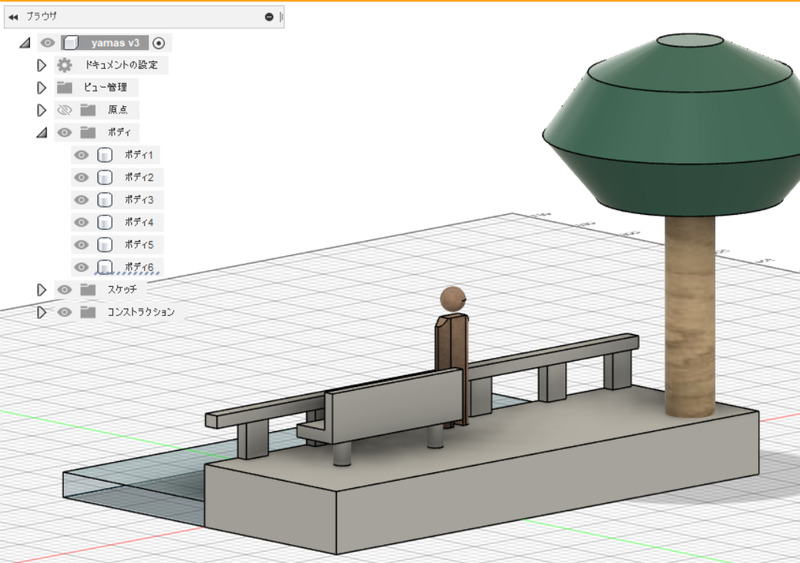Screen dimensions: 800x563
Task: Click the ボディ3 body cylinder icon
Action: tap(104, 200)
